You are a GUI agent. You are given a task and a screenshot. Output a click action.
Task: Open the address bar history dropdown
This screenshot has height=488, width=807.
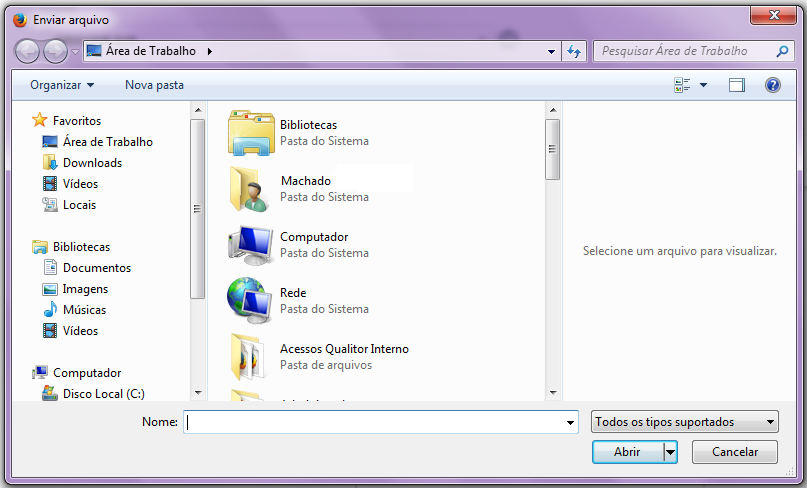point(551,51)
